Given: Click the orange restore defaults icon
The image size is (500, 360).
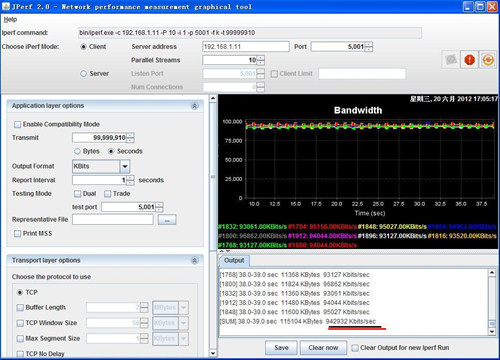Looking at the screenshot, I should click(x=488, y=60).
